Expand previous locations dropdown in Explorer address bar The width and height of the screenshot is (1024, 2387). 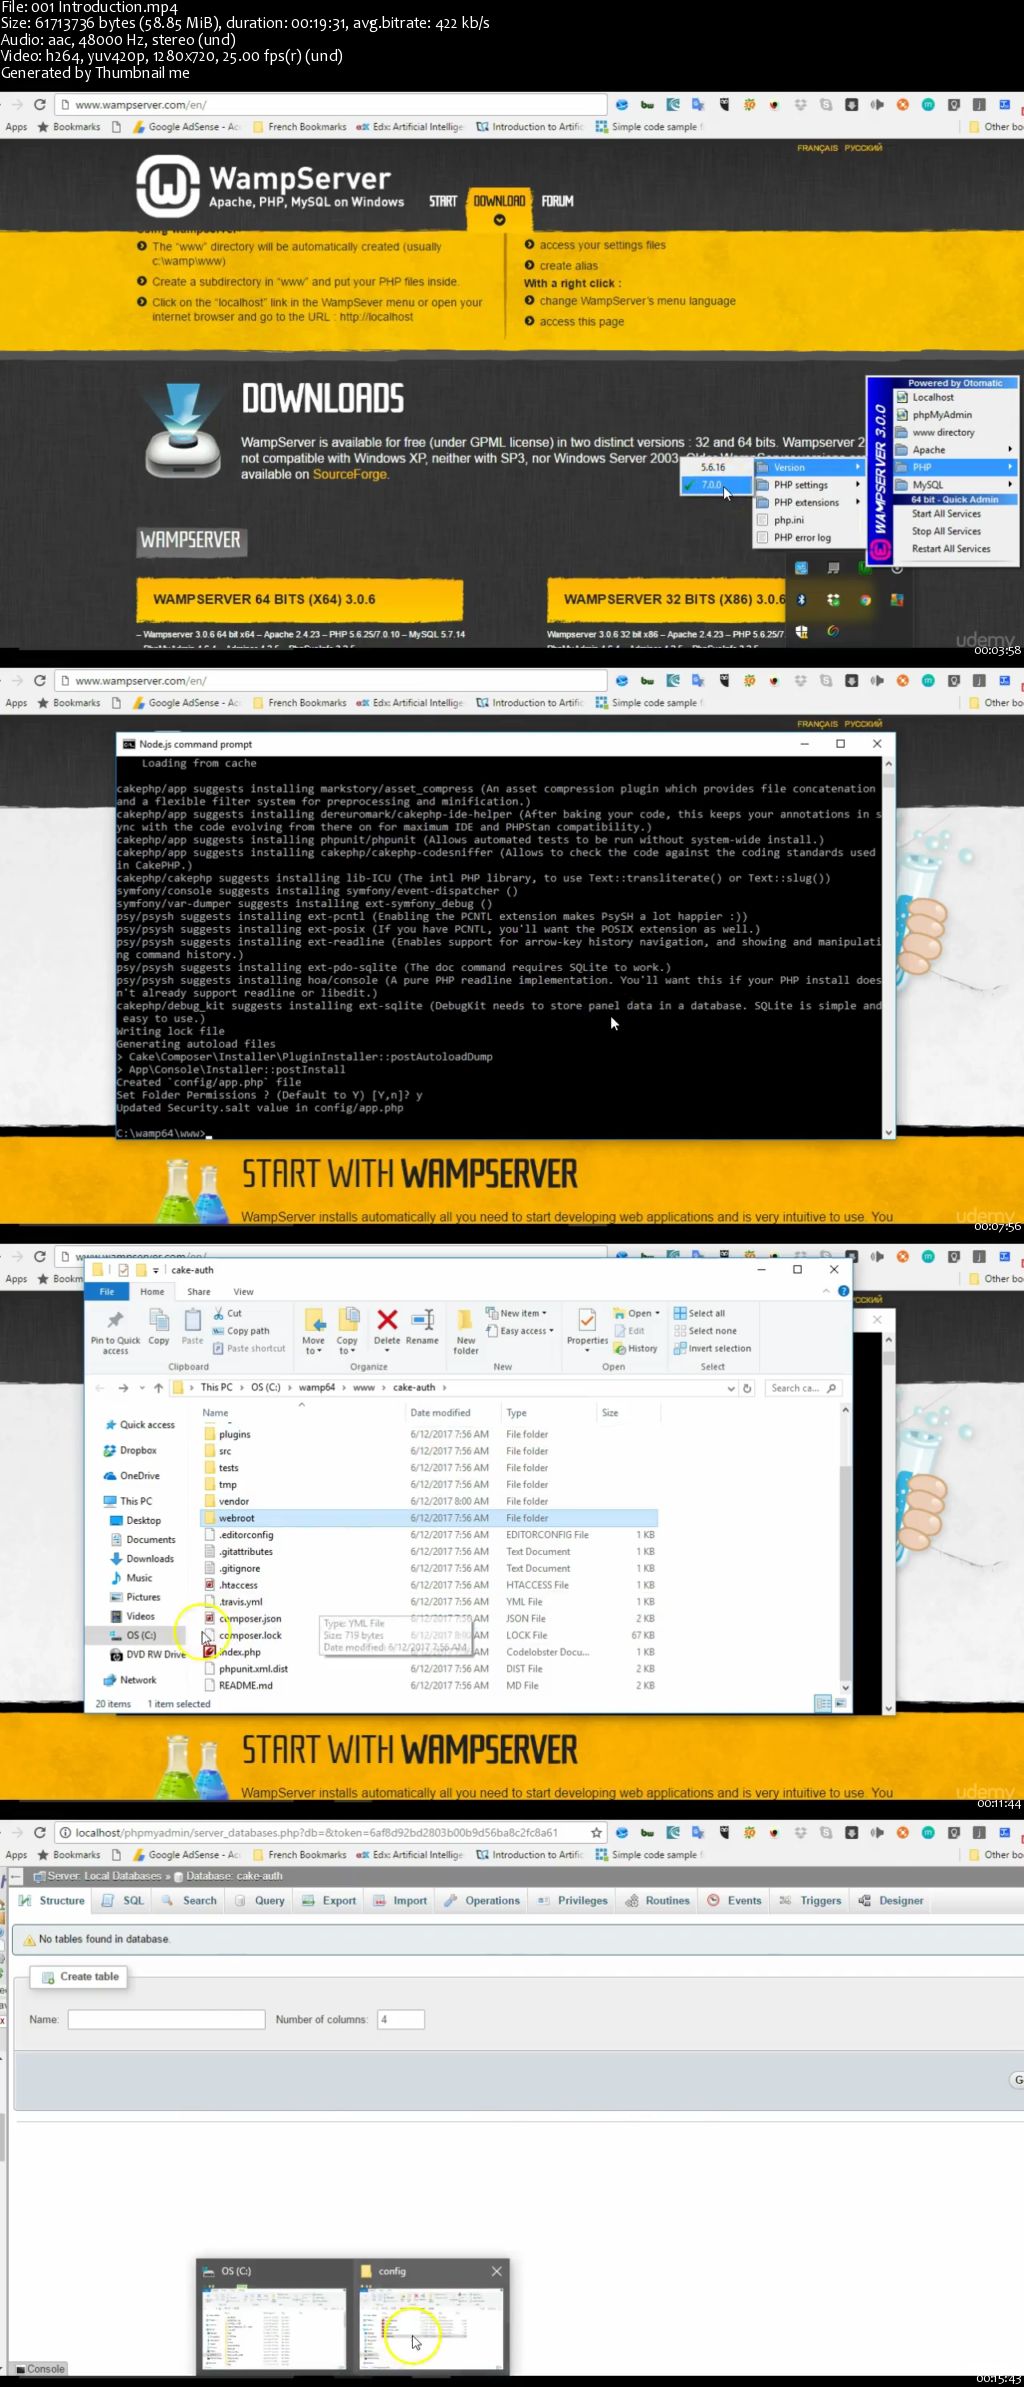coord(731,1388)
